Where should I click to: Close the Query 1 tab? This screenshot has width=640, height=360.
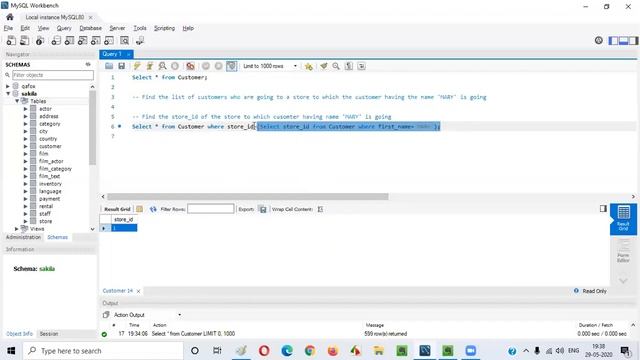(129, 54)
